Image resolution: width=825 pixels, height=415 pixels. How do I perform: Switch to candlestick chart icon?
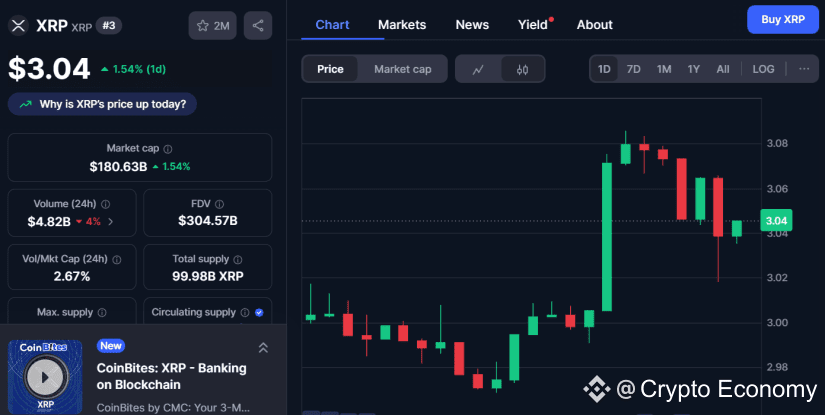[522, 69]
